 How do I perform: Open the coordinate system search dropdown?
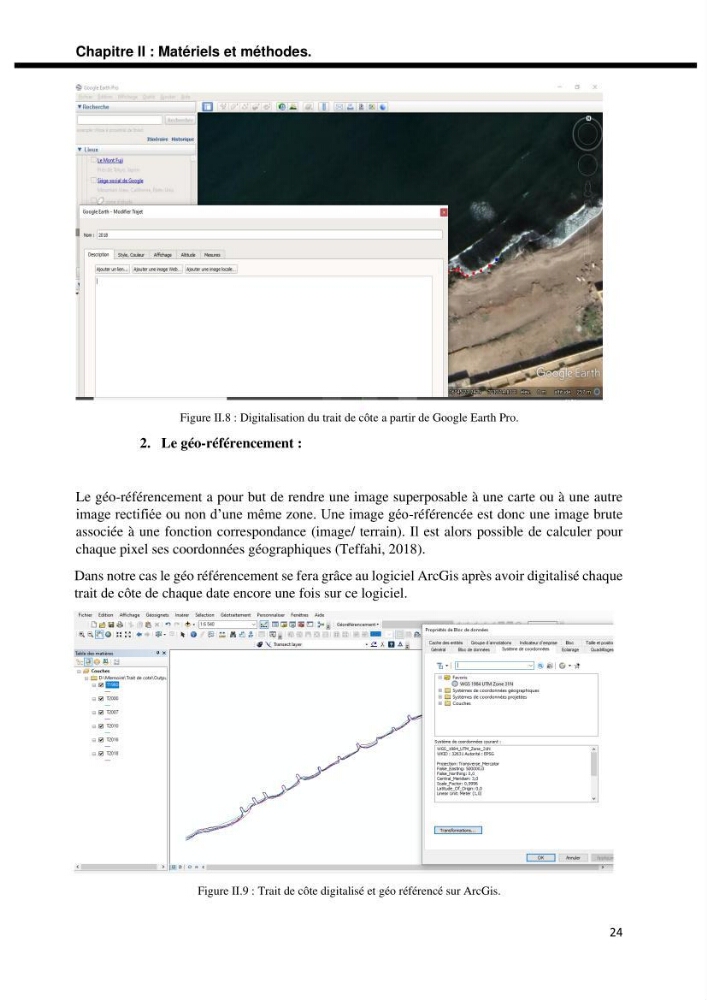click(530, 666)
